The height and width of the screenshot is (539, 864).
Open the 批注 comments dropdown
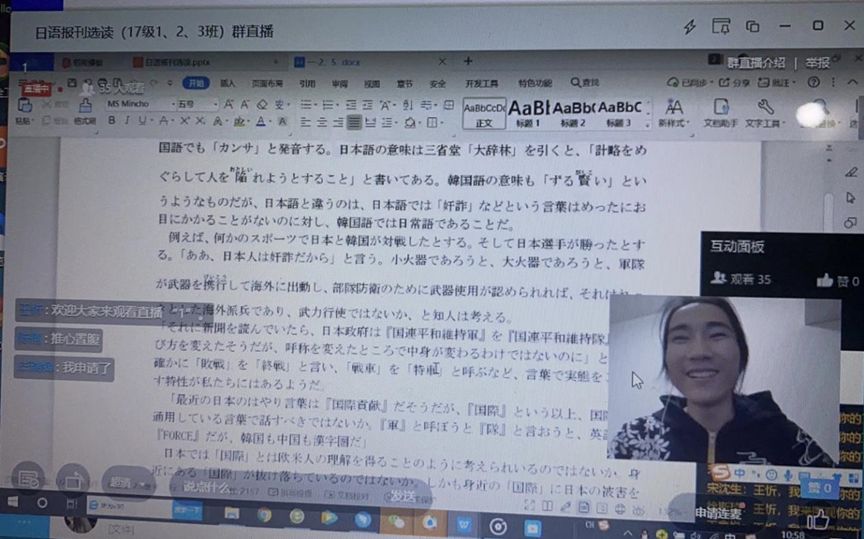pos(777,83)
